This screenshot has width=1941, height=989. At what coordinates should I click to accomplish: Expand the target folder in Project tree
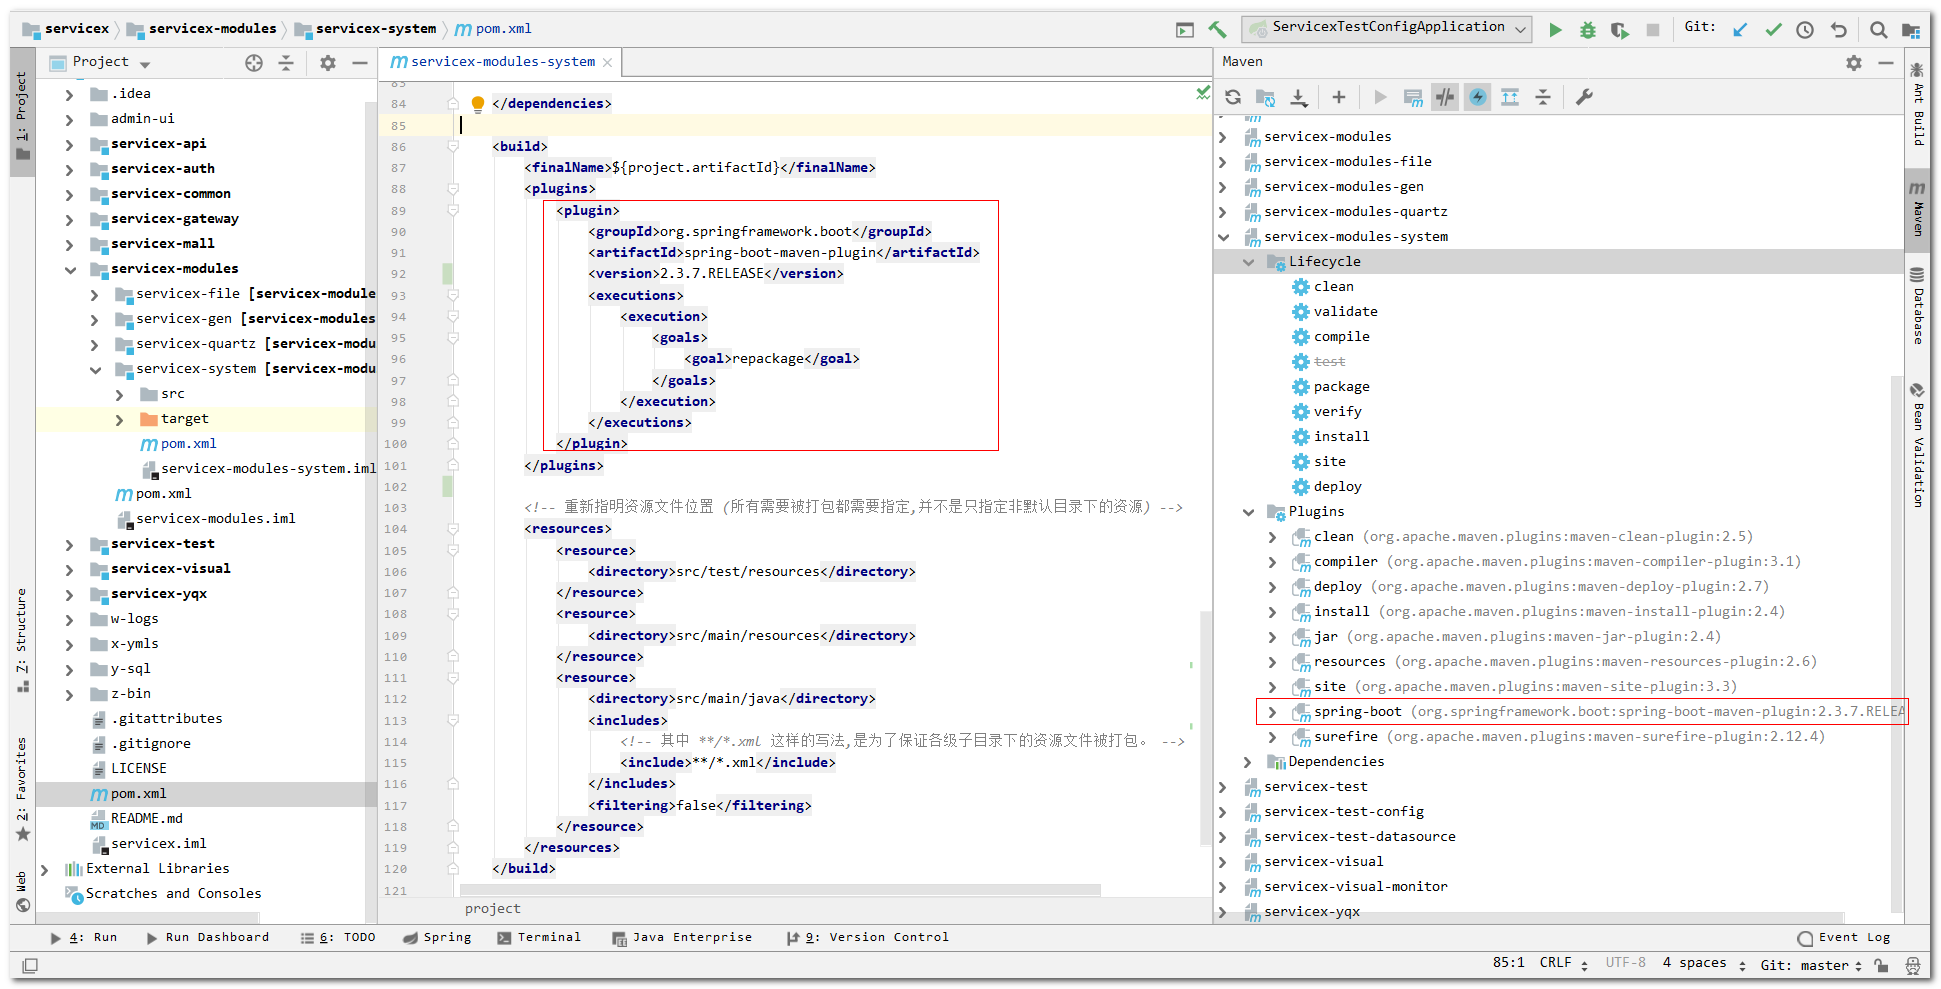point(120,420)
